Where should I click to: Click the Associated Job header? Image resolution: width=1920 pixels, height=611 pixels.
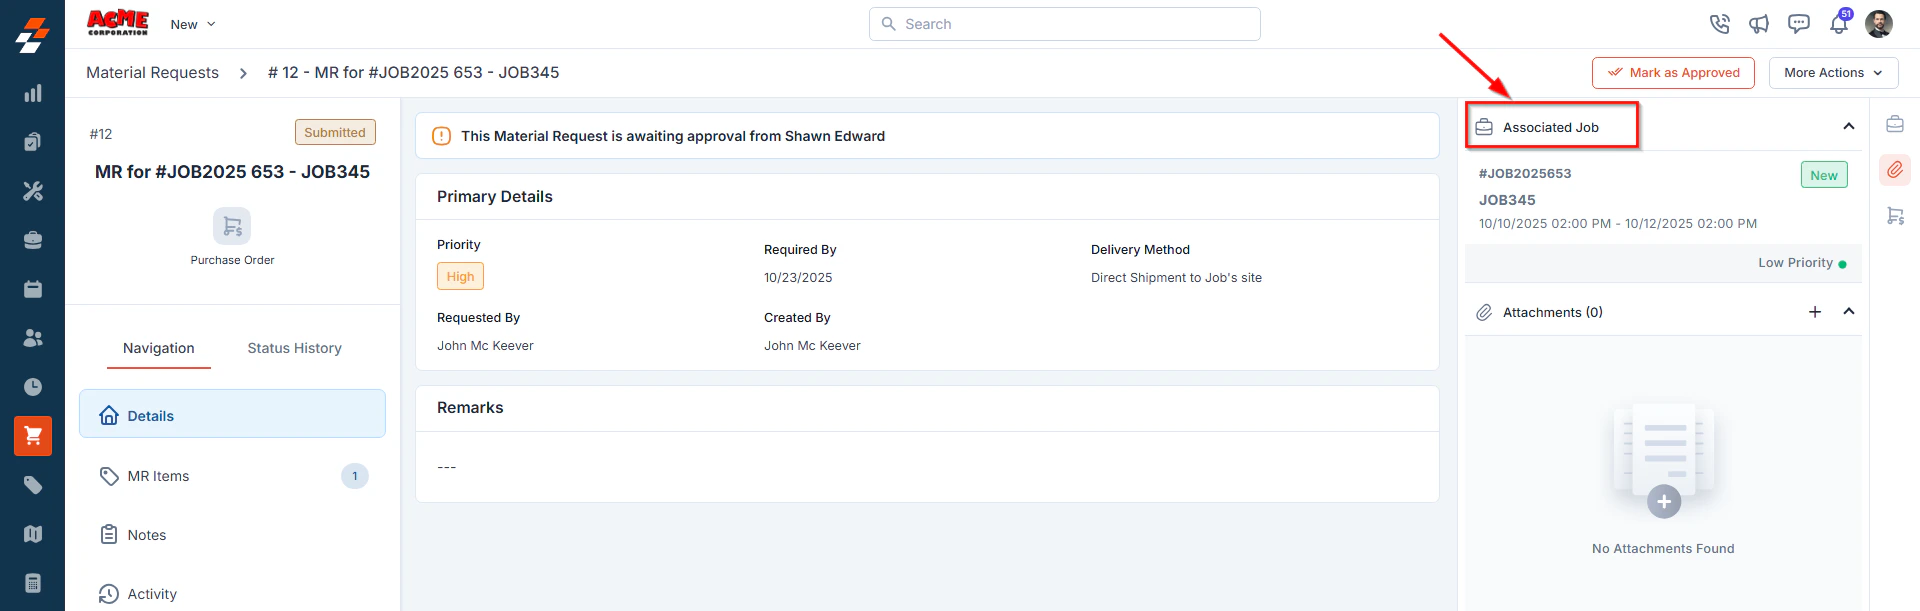pos(1551,127)
